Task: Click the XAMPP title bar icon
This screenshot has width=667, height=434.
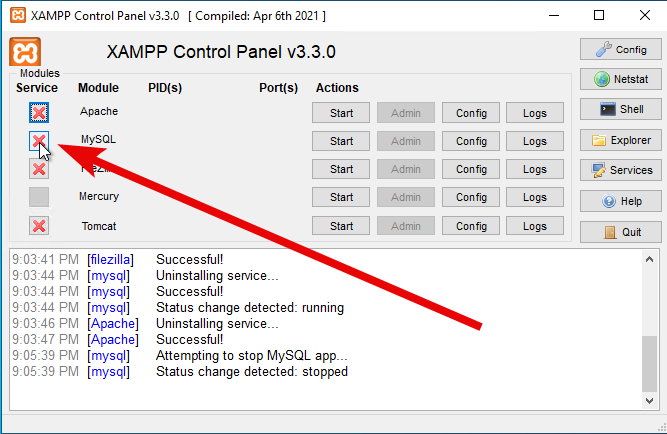Action: 17,15
